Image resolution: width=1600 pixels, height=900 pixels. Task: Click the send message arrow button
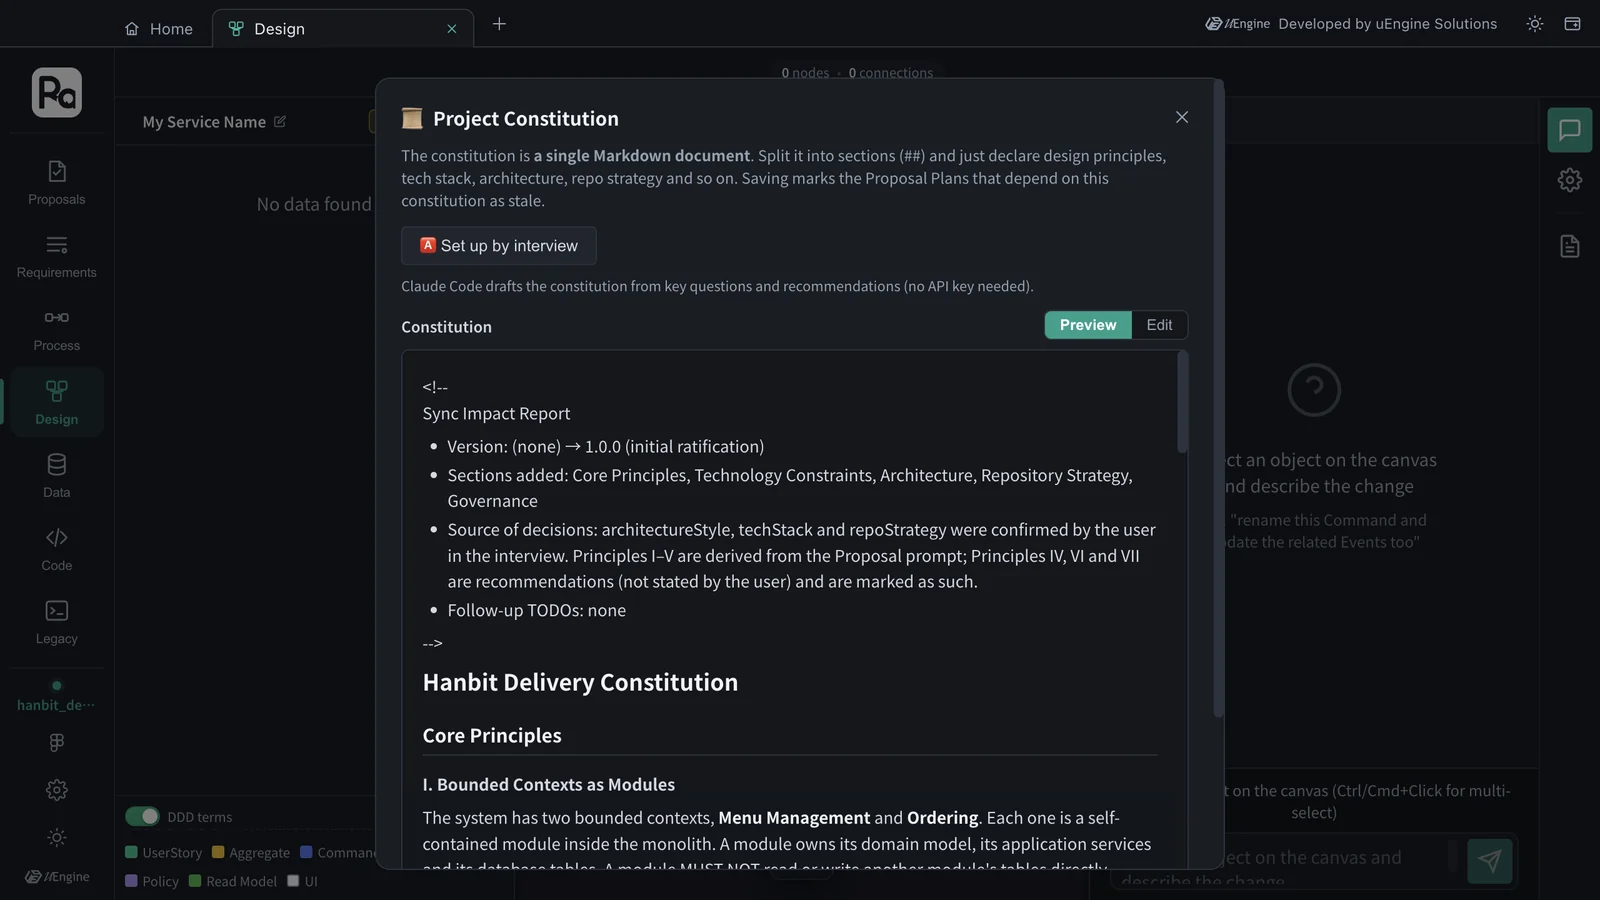point(1490,860)
